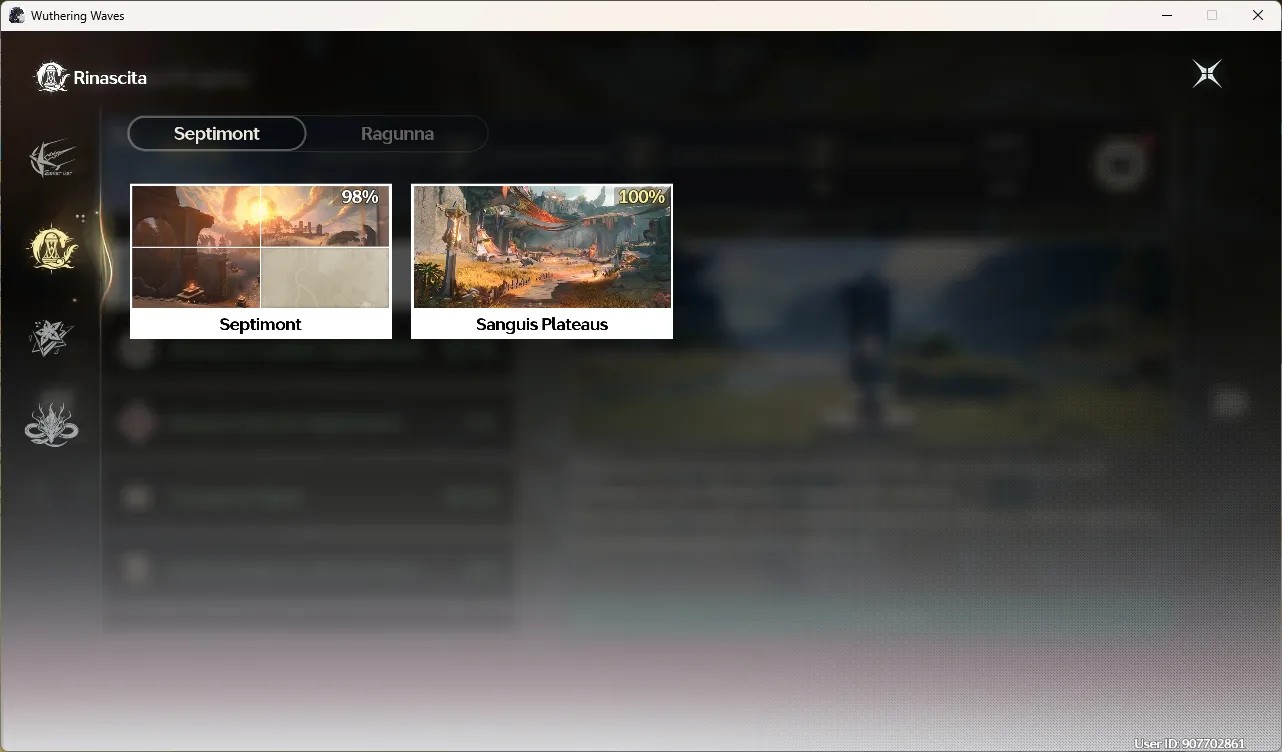Select the star-shaped region emblem in sidebar

coord(52,337)
